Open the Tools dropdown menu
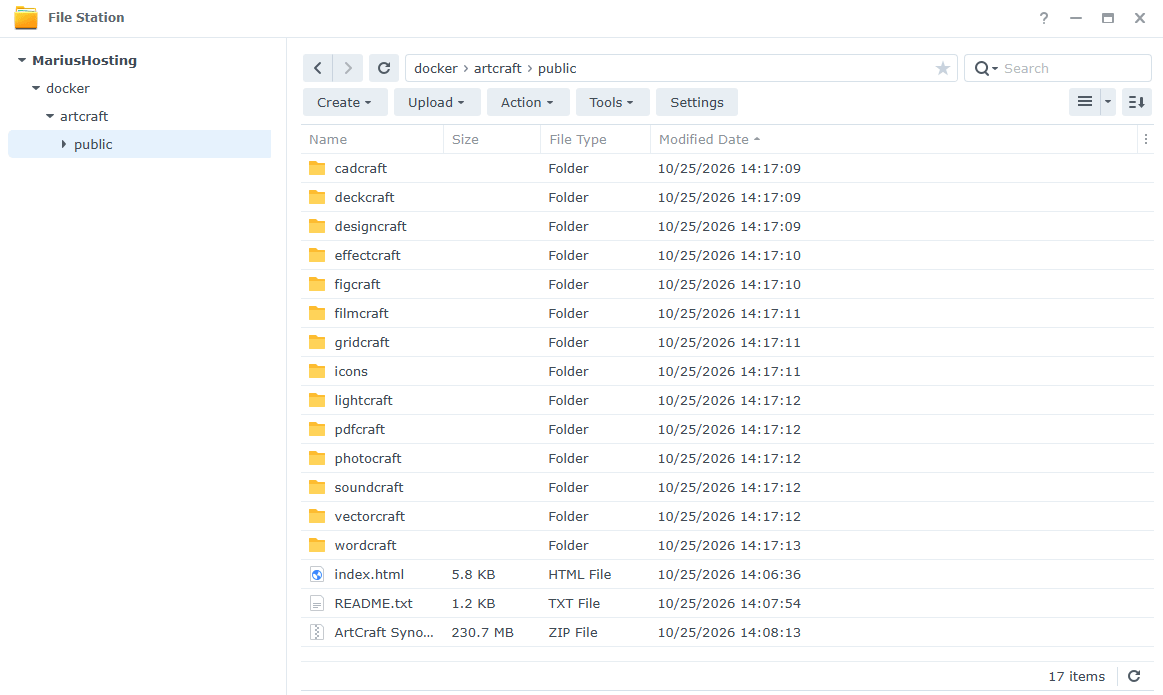Viewport: 1163px width, 695px height. (x=612, y=102)
